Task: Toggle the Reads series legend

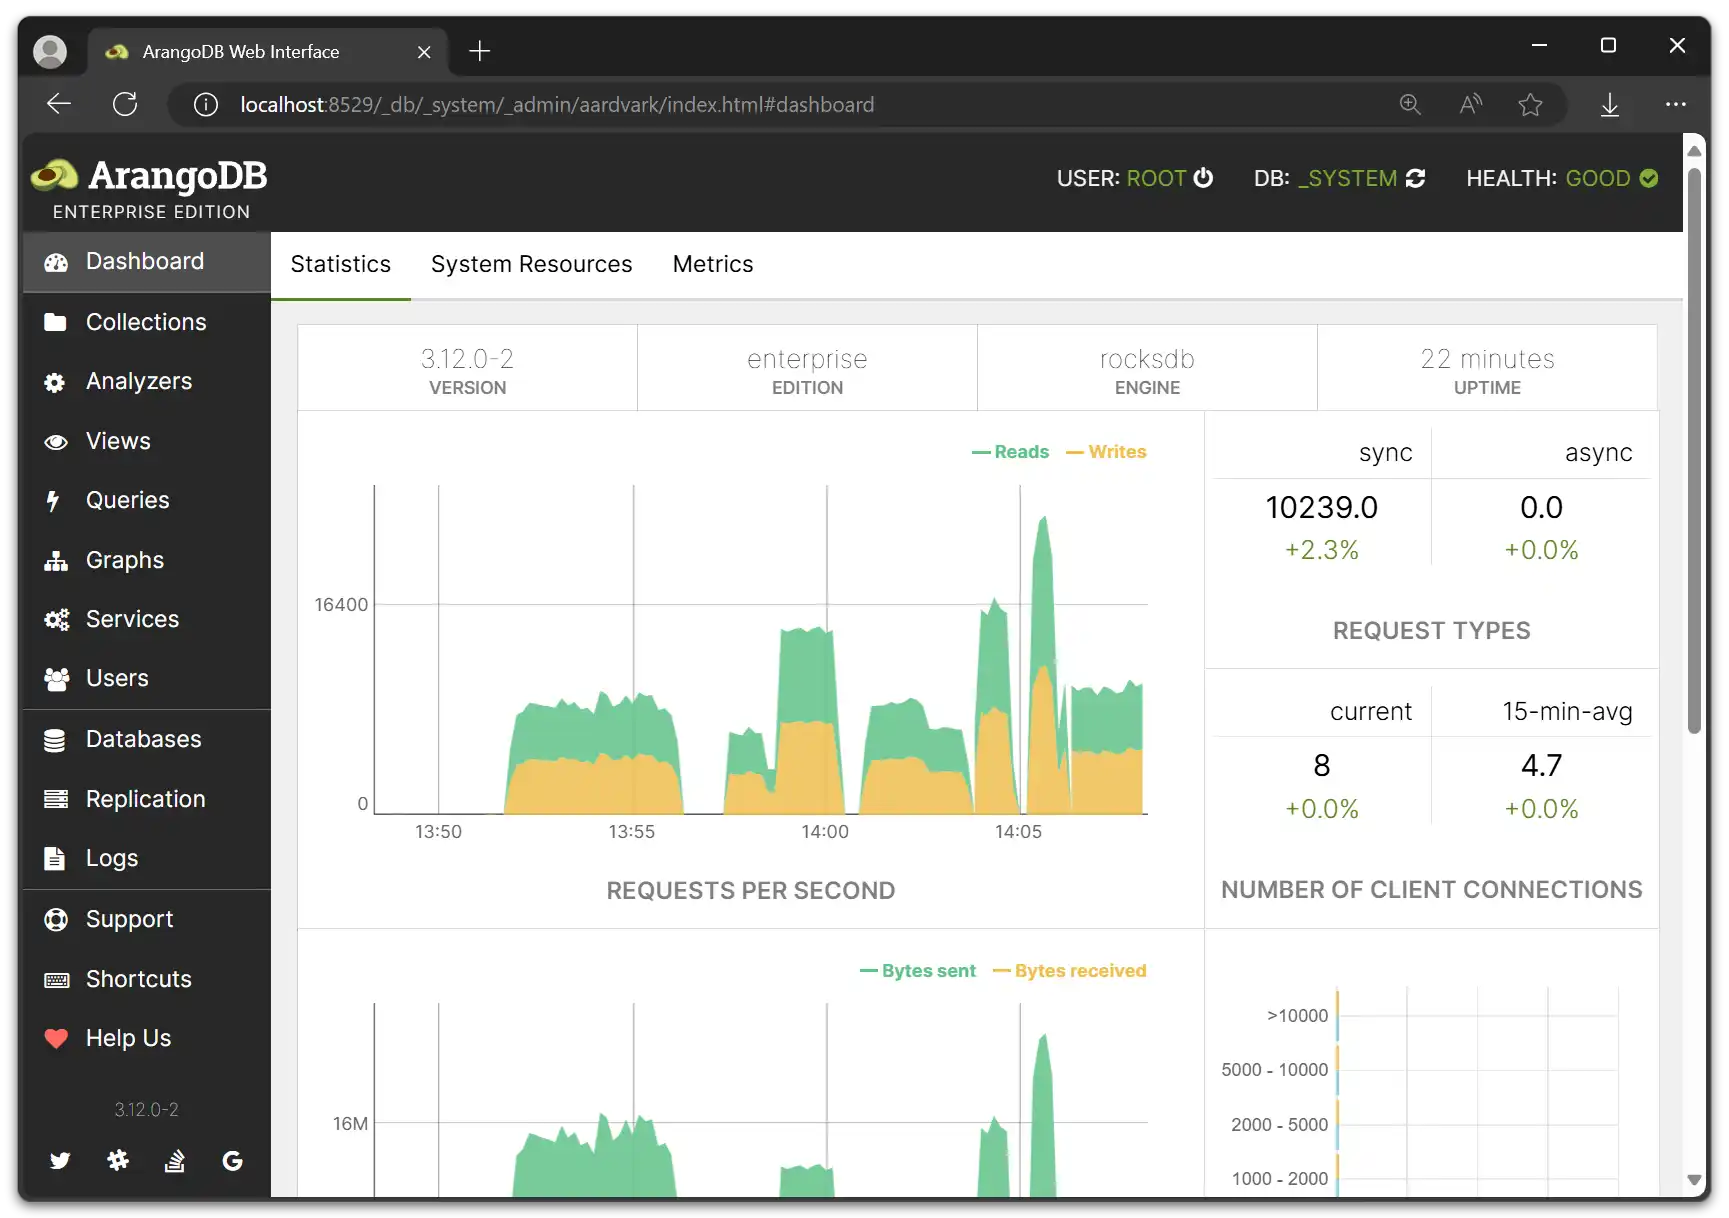Action: coord(1011,452)
